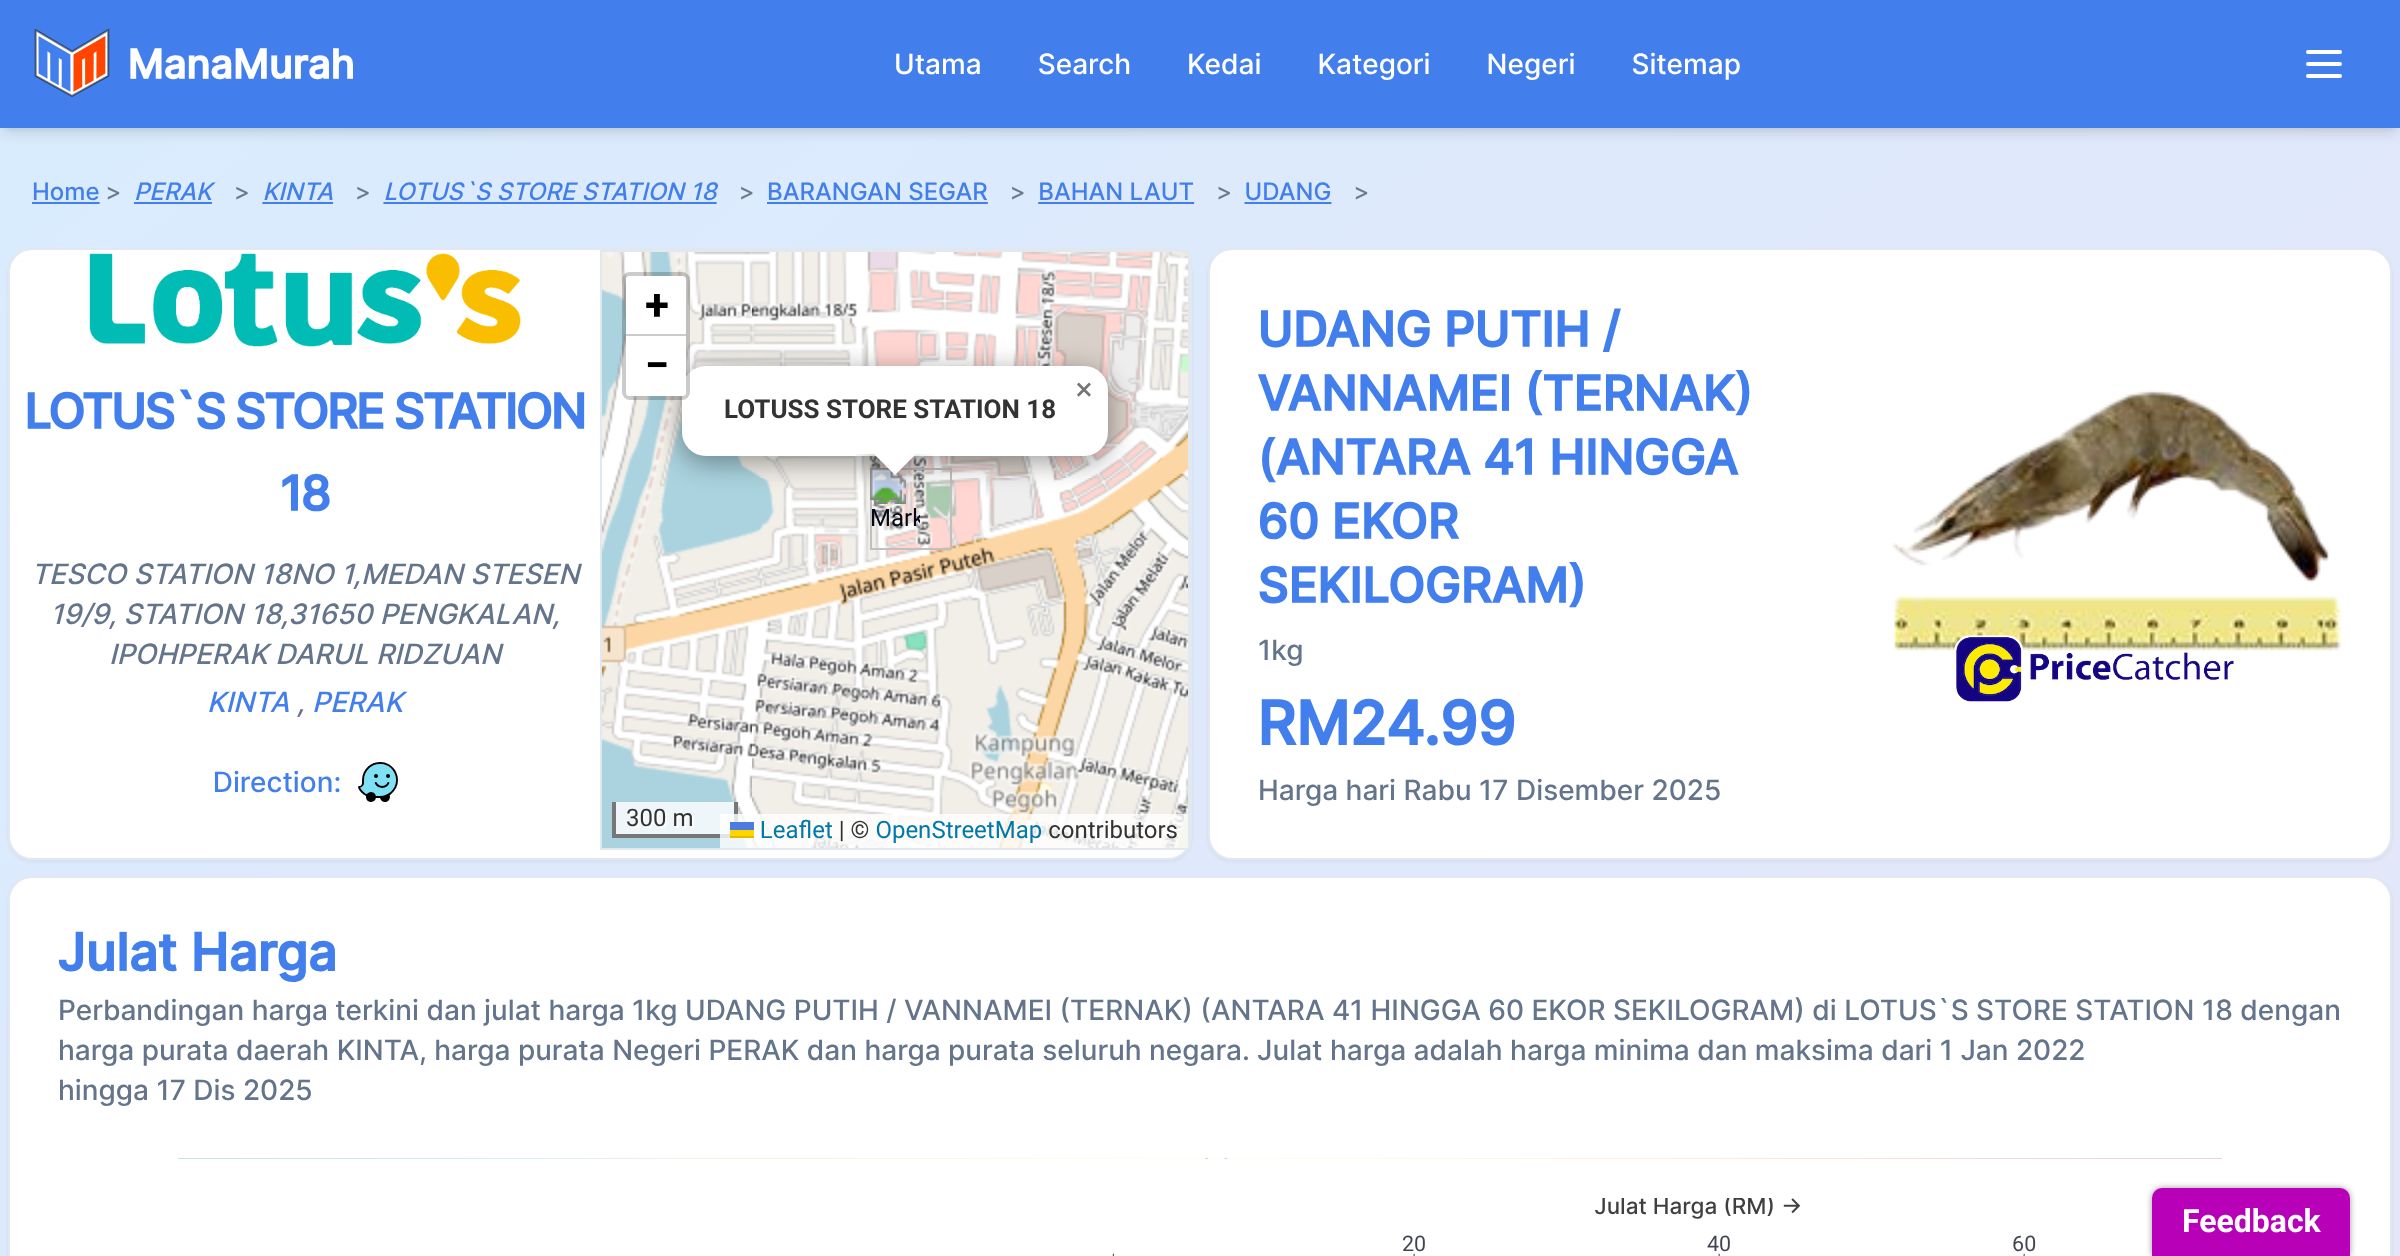This screenshot has height=1256, width=2400.
Task: Zoom out on the map
Action: [656, 365]
